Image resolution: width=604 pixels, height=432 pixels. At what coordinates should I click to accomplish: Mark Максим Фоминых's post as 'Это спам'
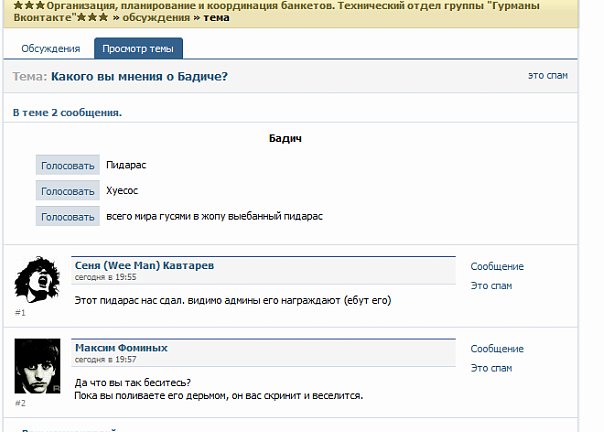491,368
